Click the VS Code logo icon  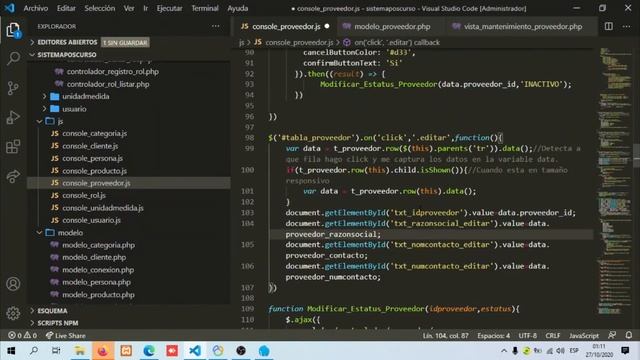click(x=9, y=8)
